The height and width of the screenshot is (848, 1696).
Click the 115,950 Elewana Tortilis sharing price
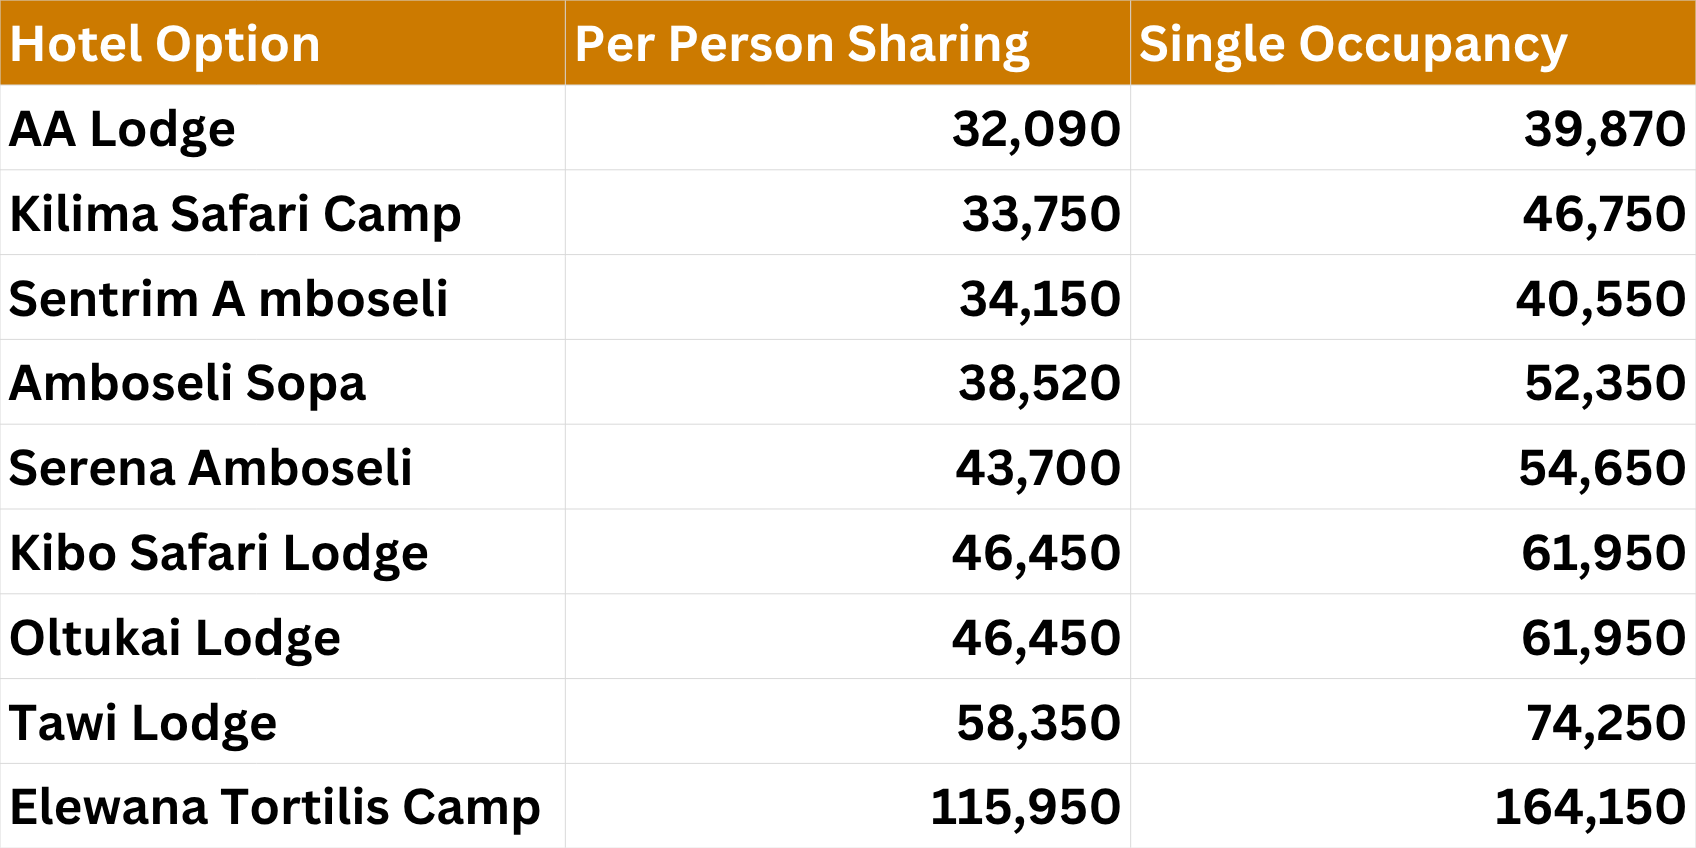[1025, 807]
